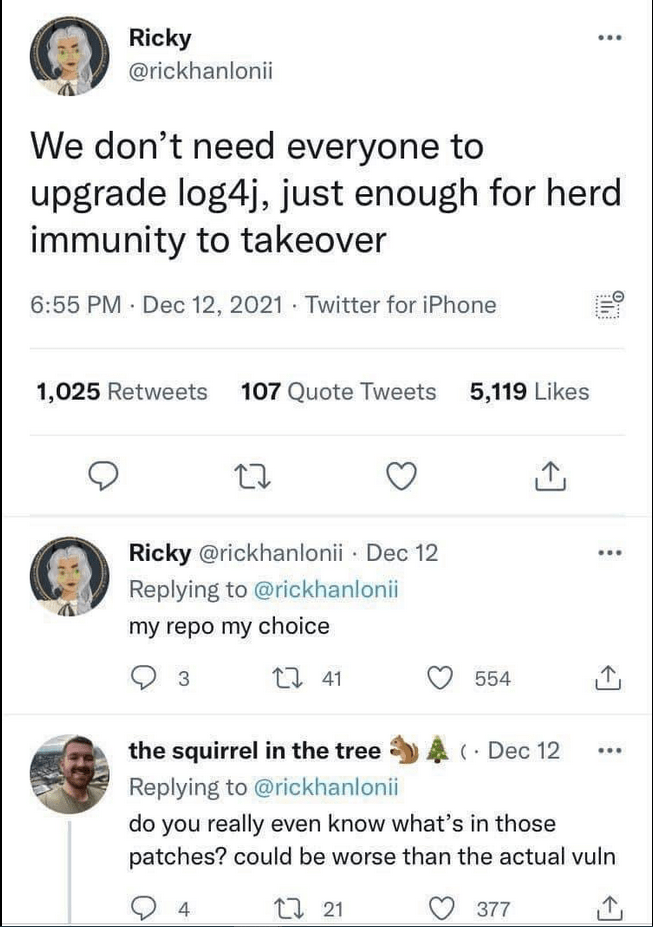
Task: Reply to 'my repo my choice' tweet
Action: (146, 679)
